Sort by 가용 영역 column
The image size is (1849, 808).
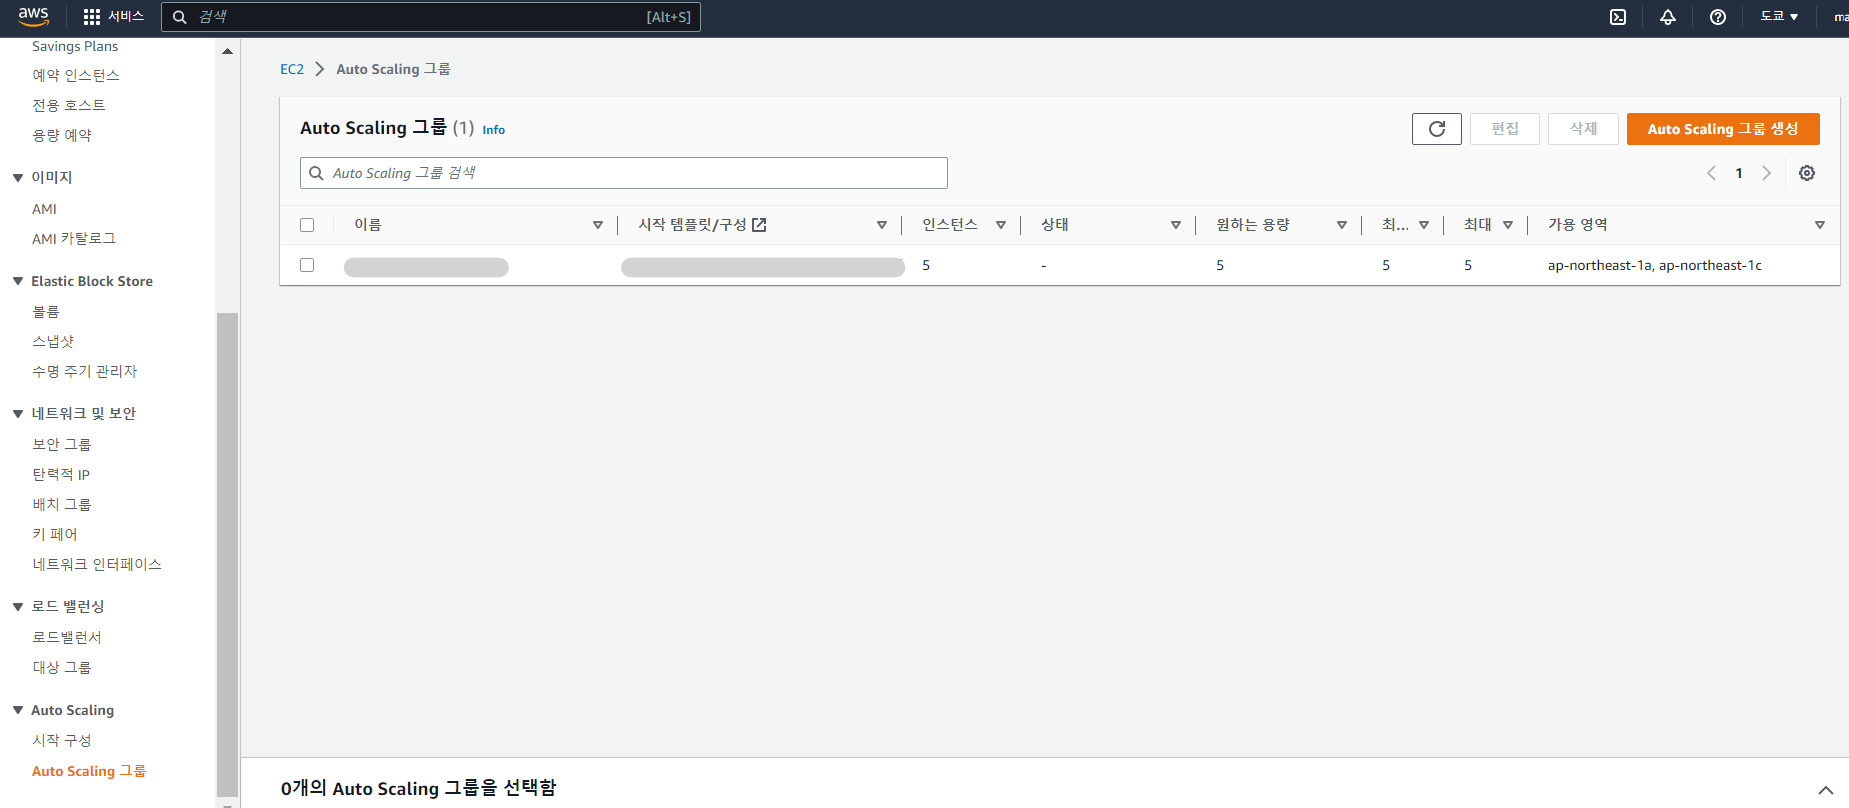1820,225
